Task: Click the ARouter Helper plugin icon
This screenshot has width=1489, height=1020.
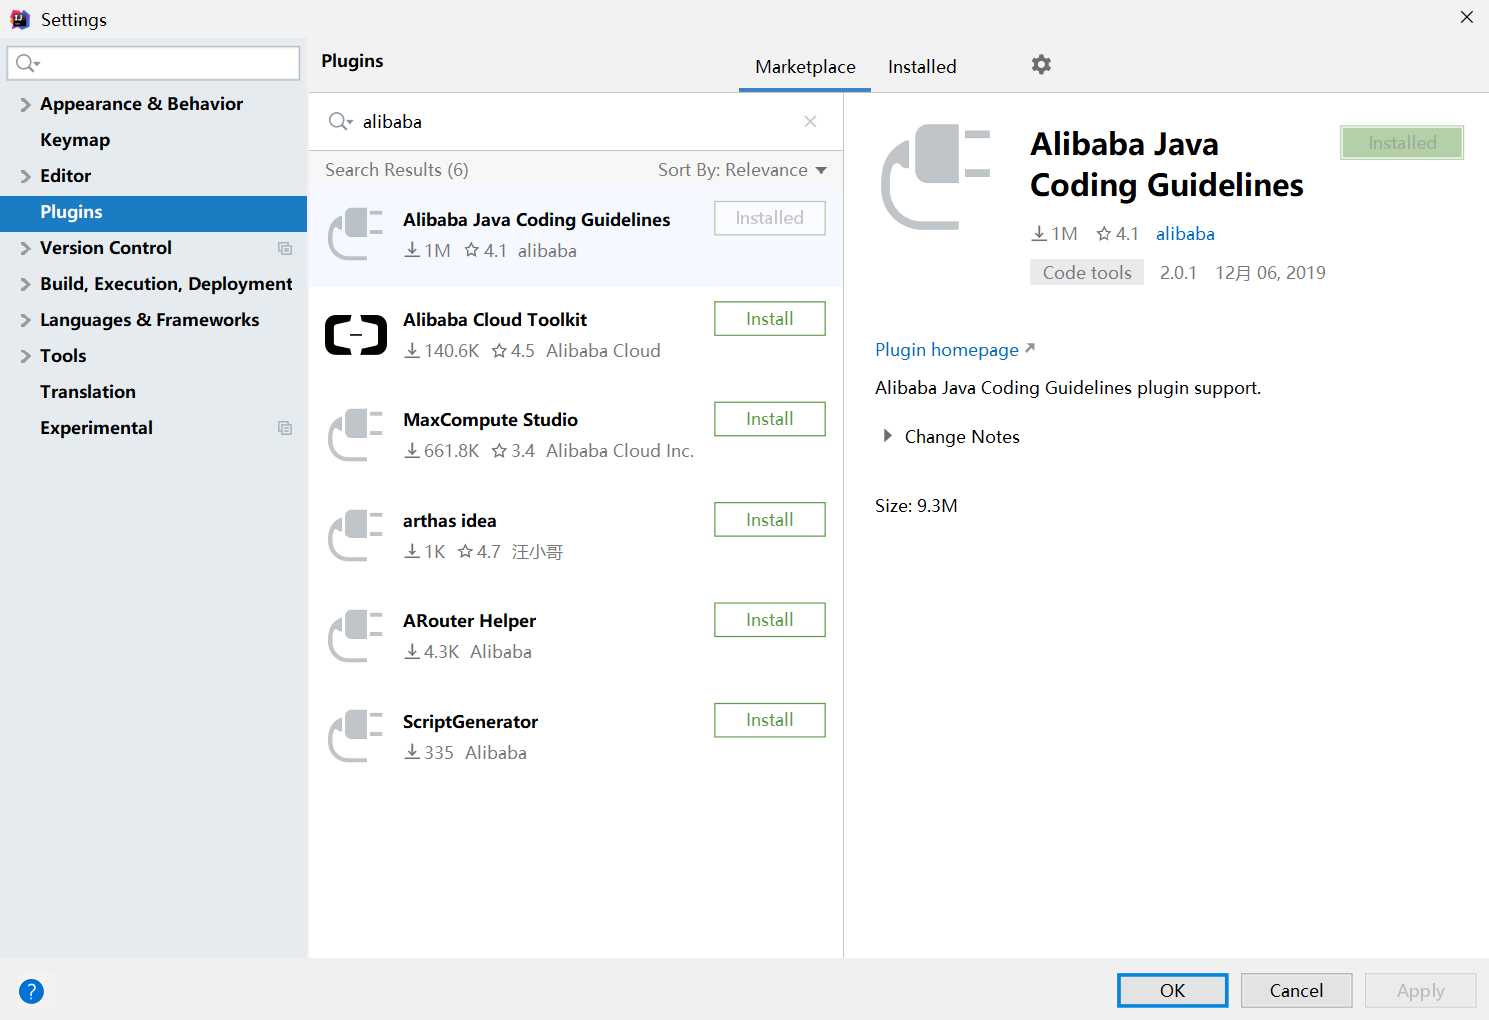Action: [x=356, y=636]
